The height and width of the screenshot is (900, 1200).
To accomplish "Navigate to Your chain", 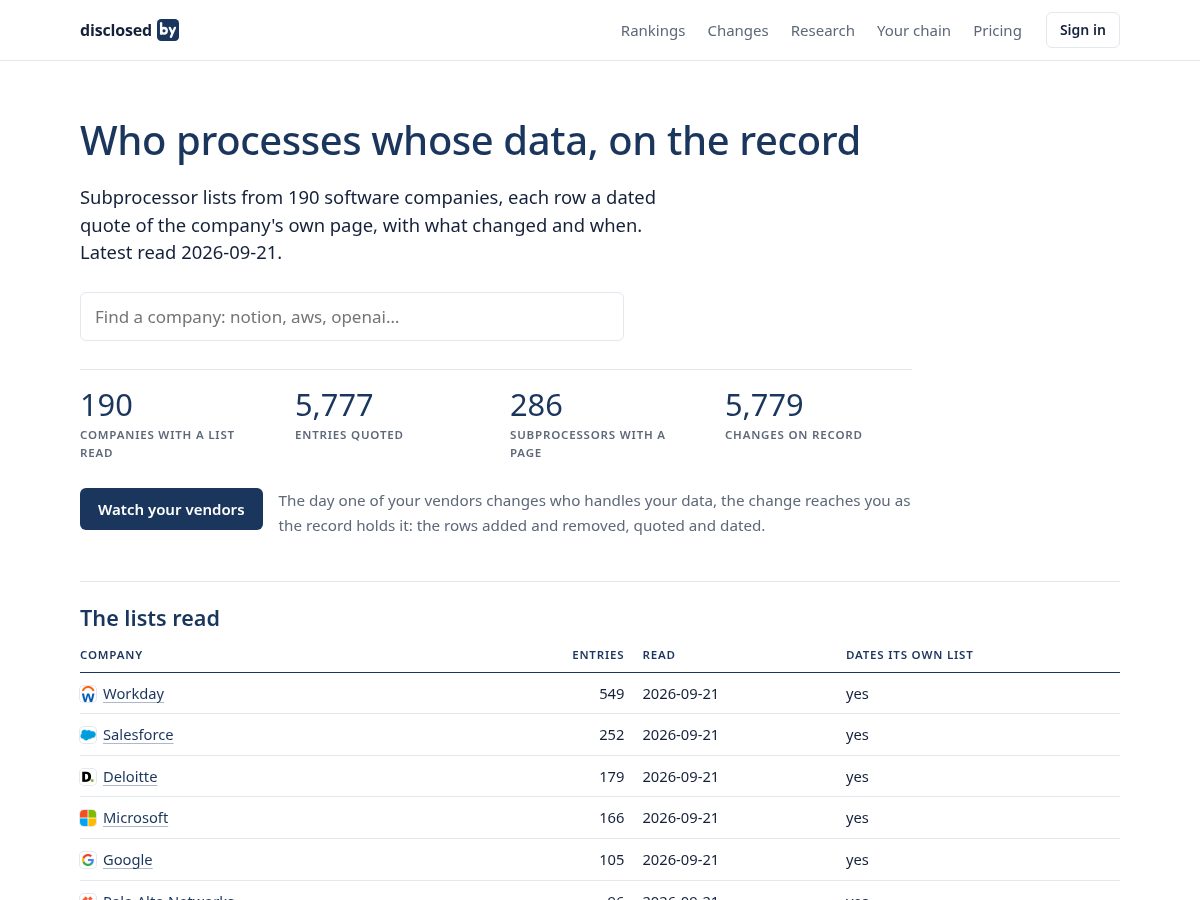I will click(914, 30).
